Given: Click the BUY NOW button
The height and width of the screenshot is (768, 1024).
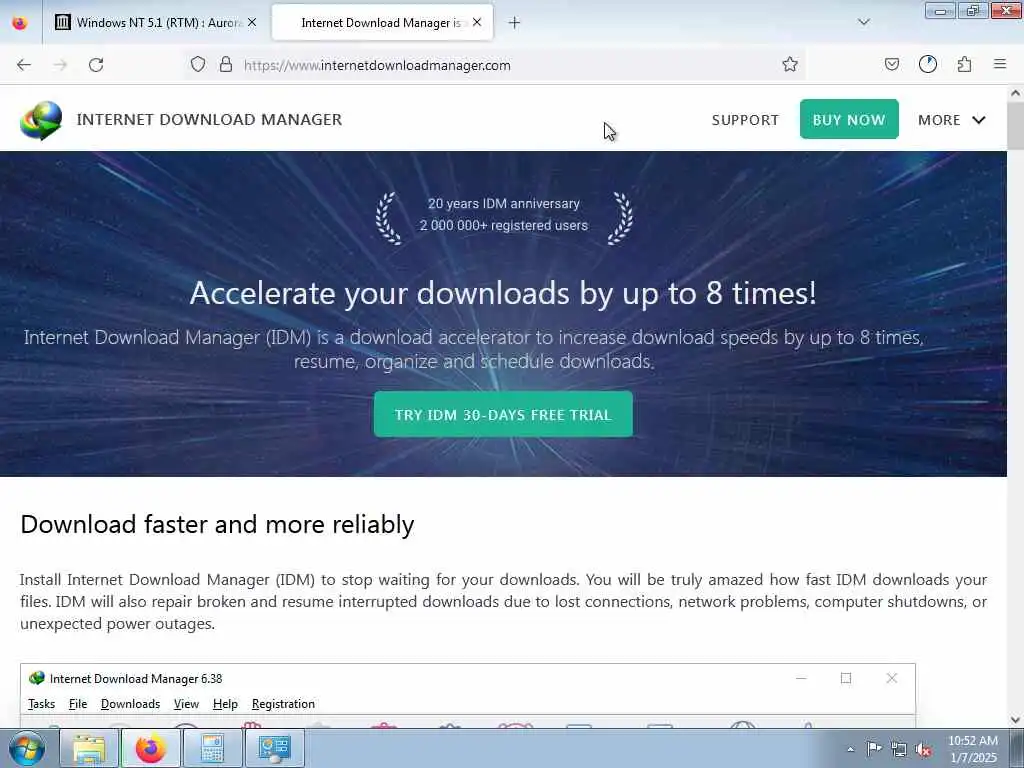Looking at the screenshot, I should coord(849,119).
